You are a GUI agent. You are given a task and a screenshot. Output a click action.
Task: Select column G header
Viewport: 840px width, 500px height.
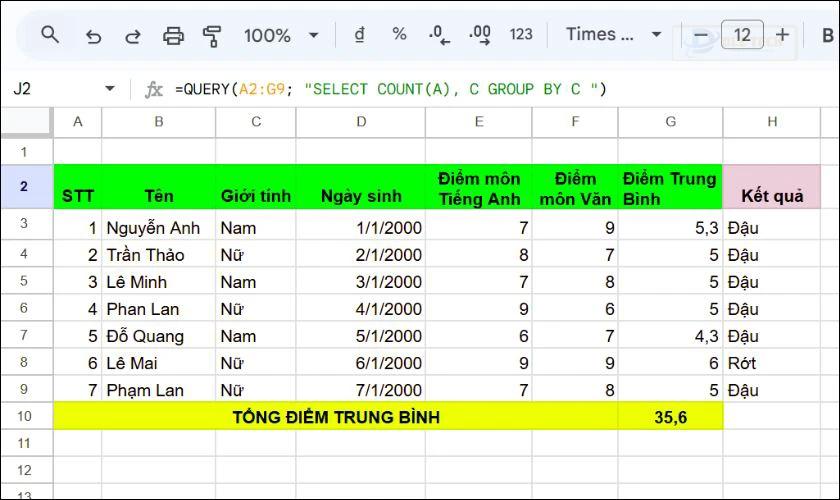[671, 122]
